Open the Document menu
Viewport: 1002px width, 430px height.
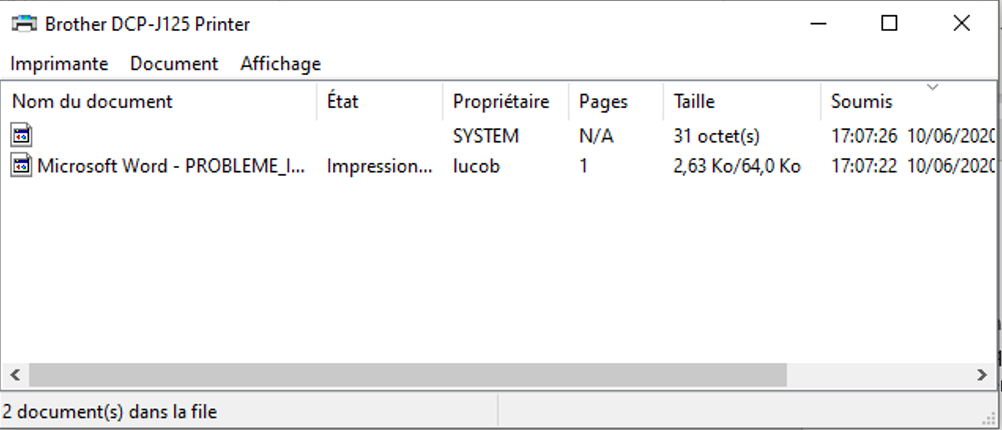(174, 64)
